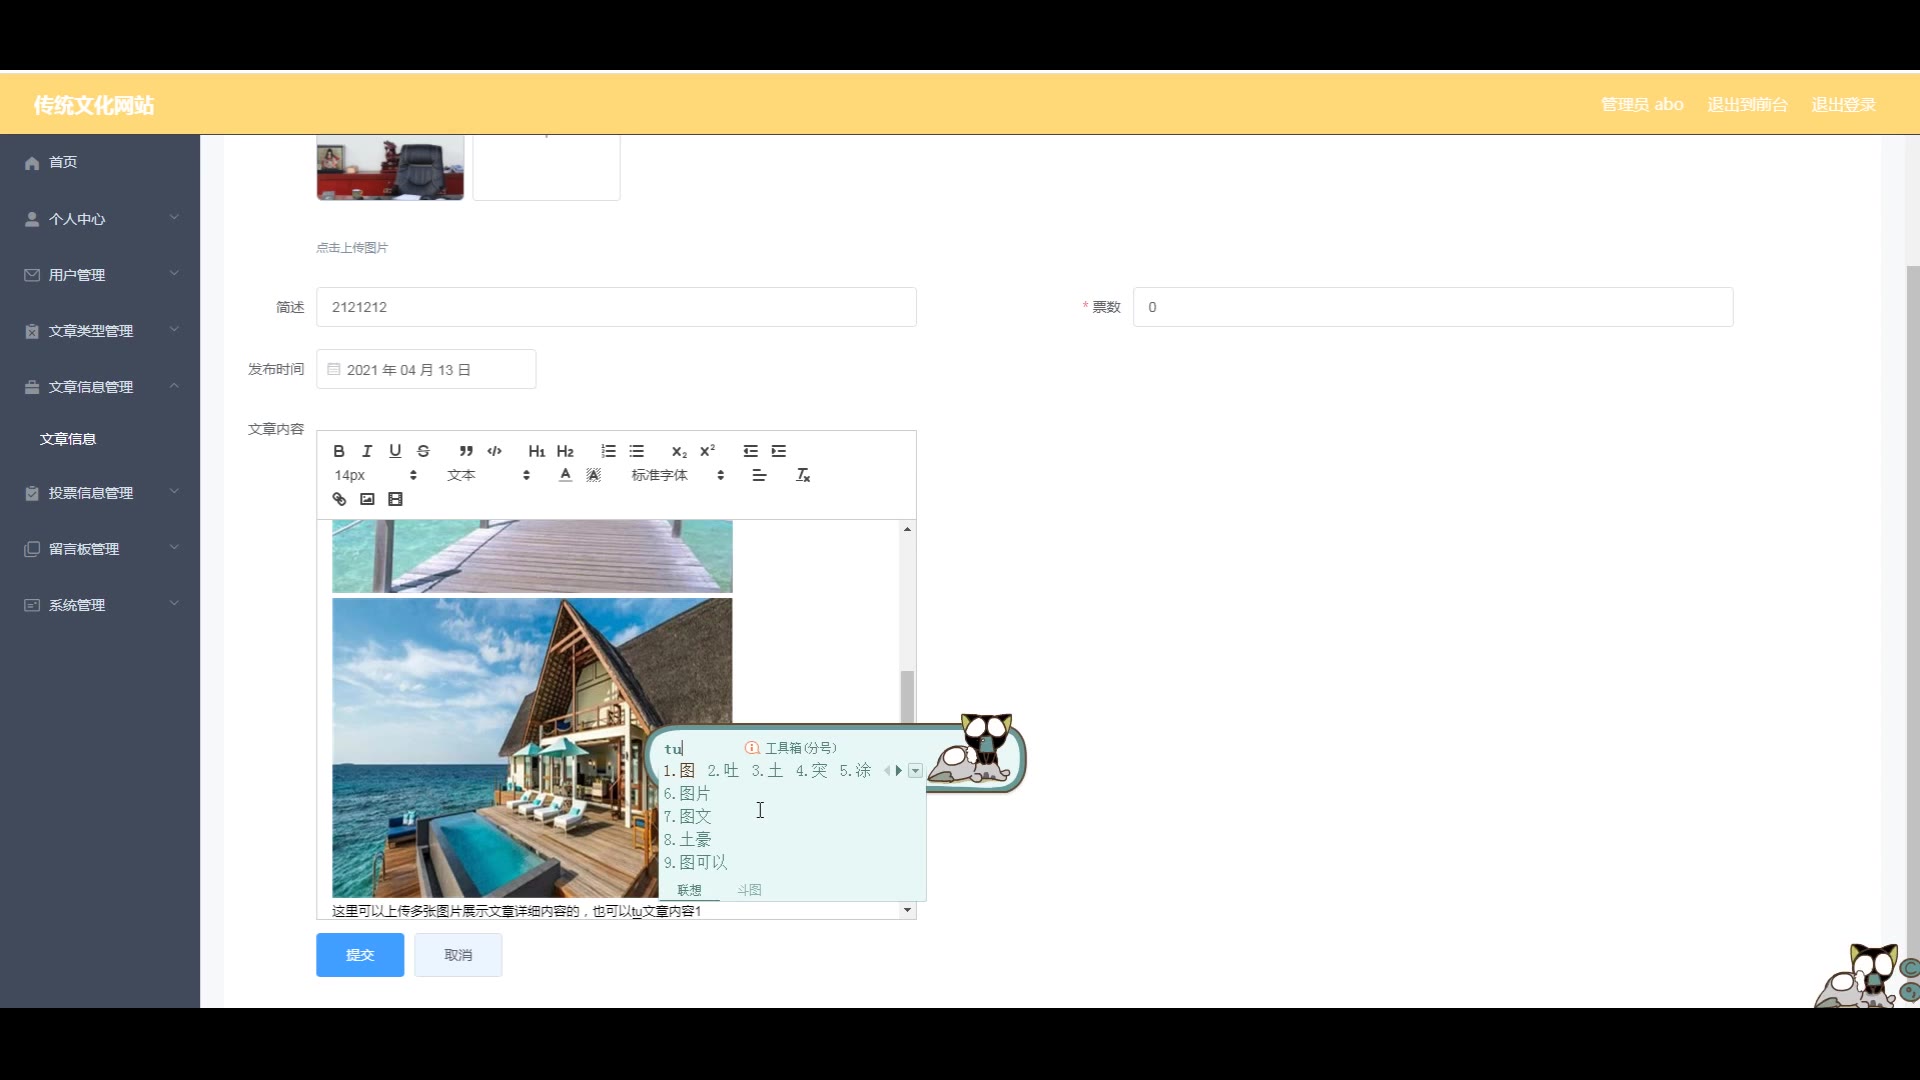1920x1080 pixels.
Task: Open the text color picker
Action: (x=565, y=475)
